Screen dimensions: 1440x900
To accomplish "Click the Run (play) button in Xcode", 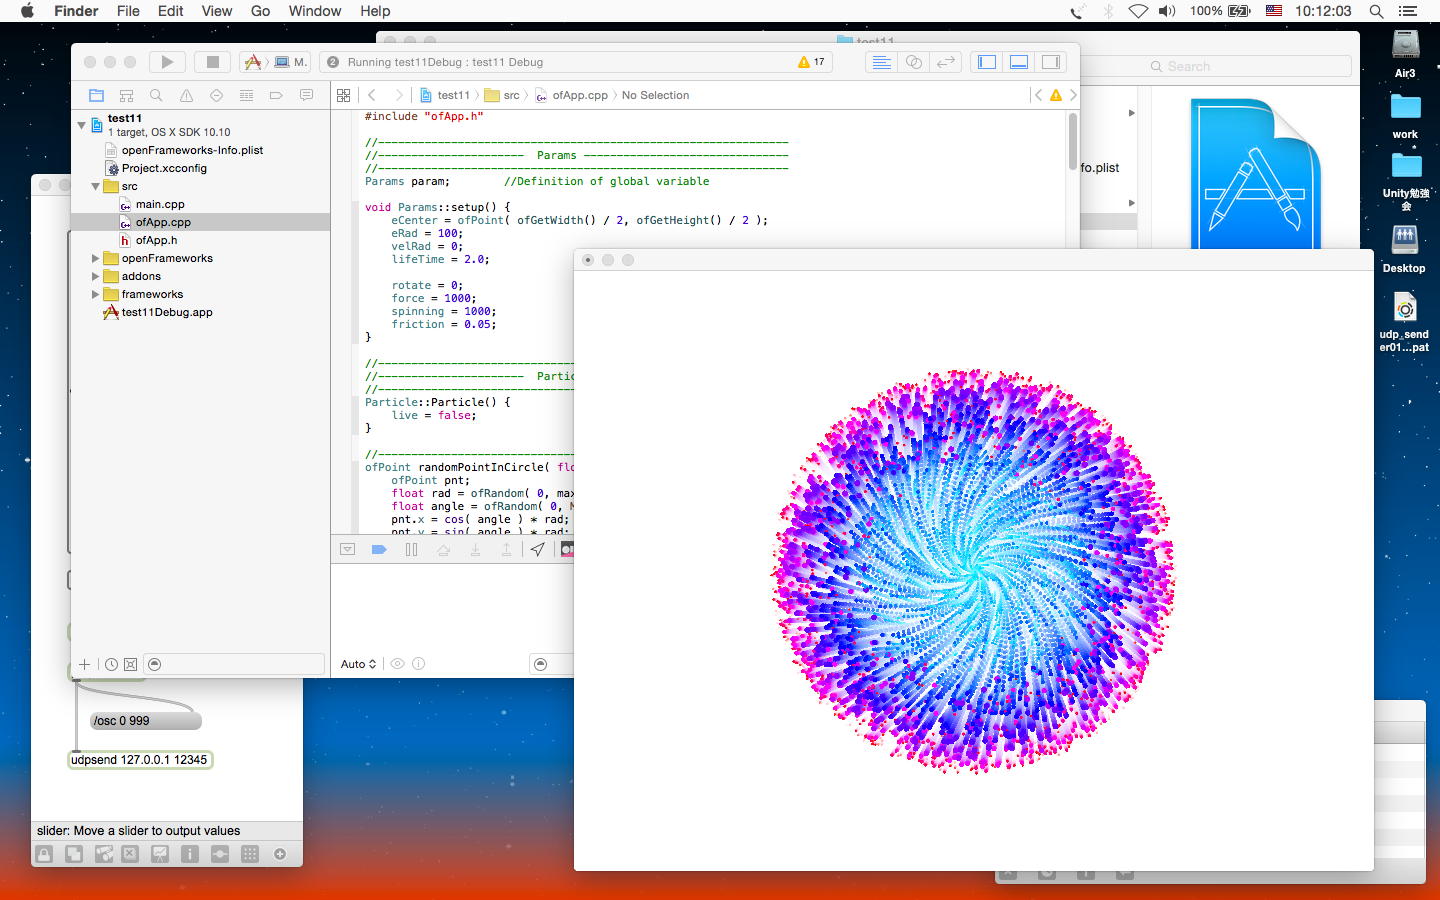I will 167,62.
